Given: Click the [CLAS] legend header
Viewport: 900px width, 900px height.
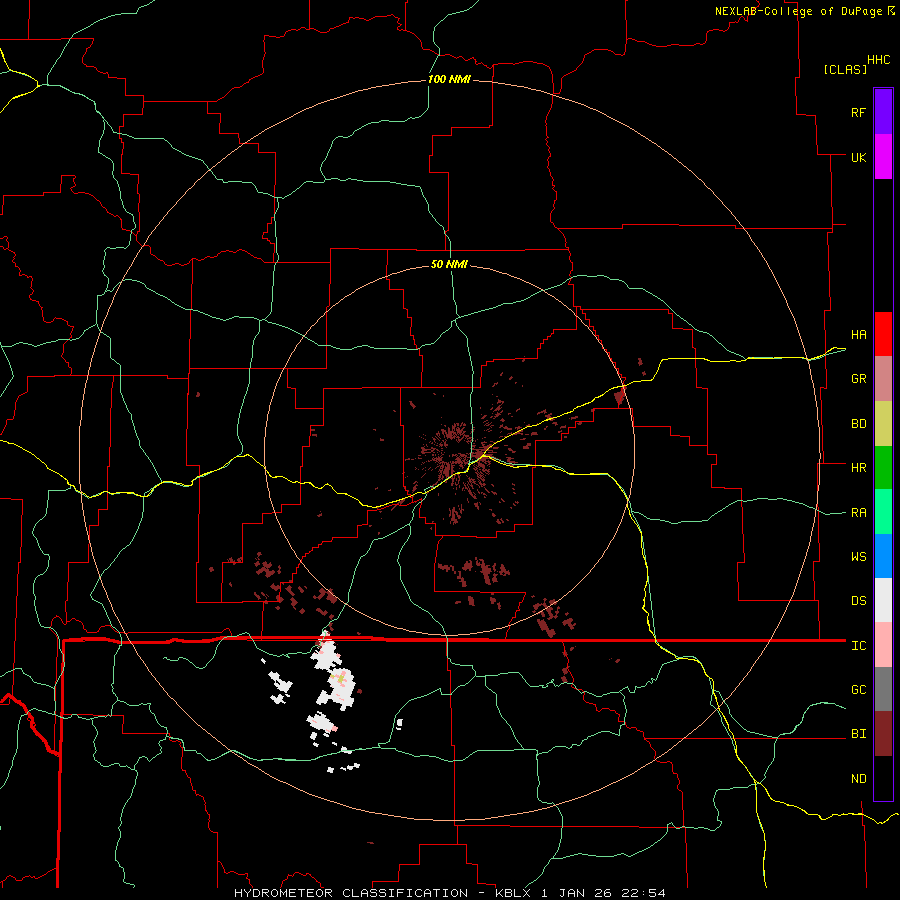Looking at the screenshot, I should click(x=845, y=69).
